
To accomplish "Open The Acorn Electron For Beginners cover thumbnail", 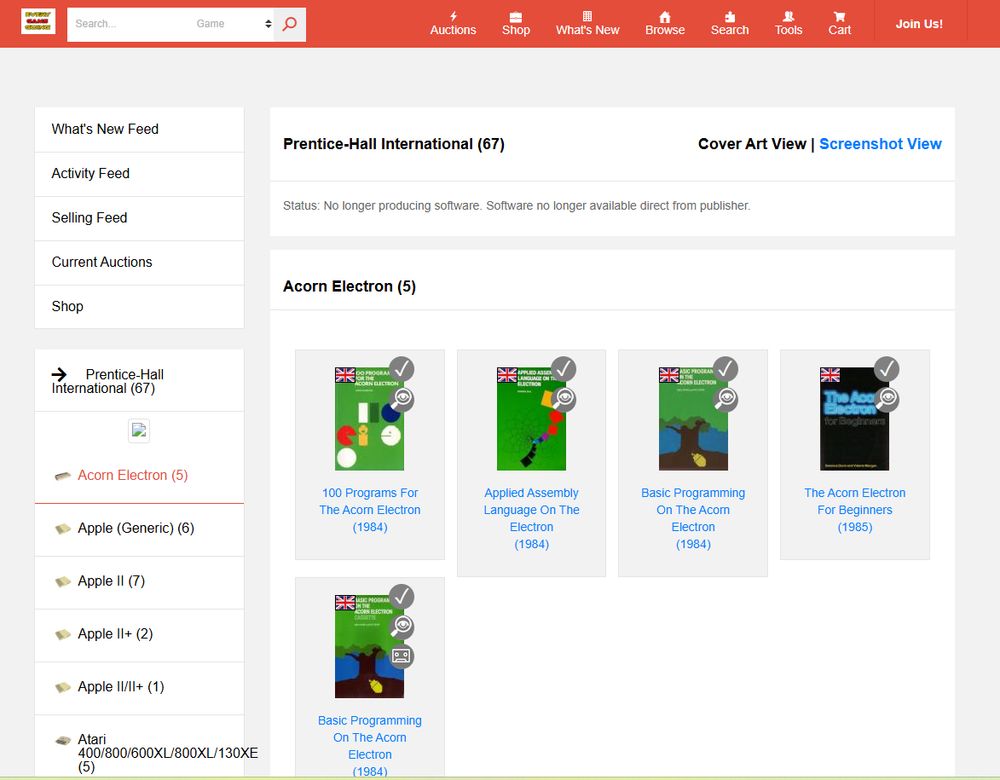I will pos(855,419).
